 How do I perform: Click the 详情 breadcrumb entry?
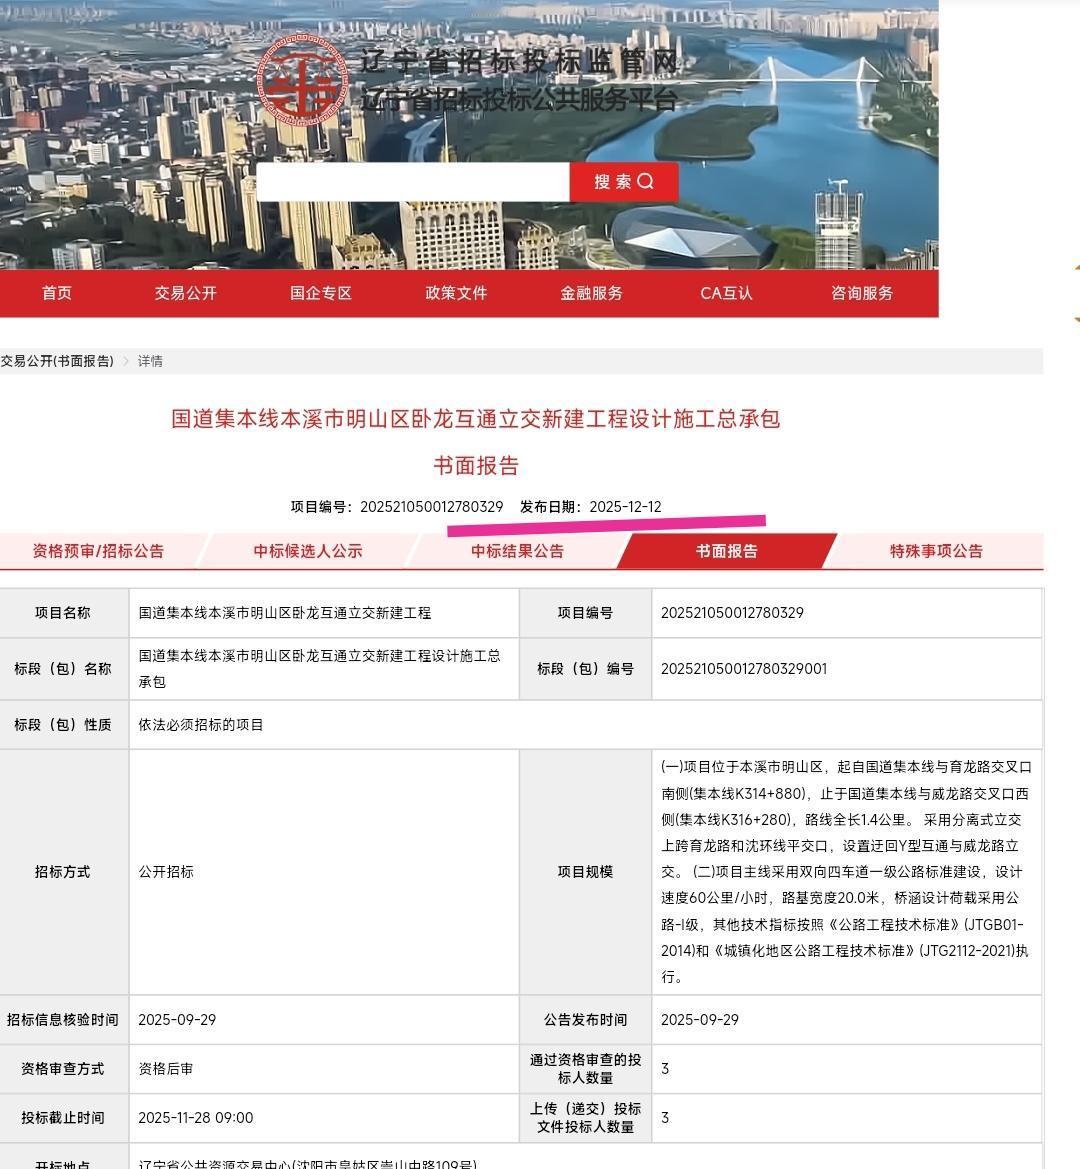coord(149,361)
